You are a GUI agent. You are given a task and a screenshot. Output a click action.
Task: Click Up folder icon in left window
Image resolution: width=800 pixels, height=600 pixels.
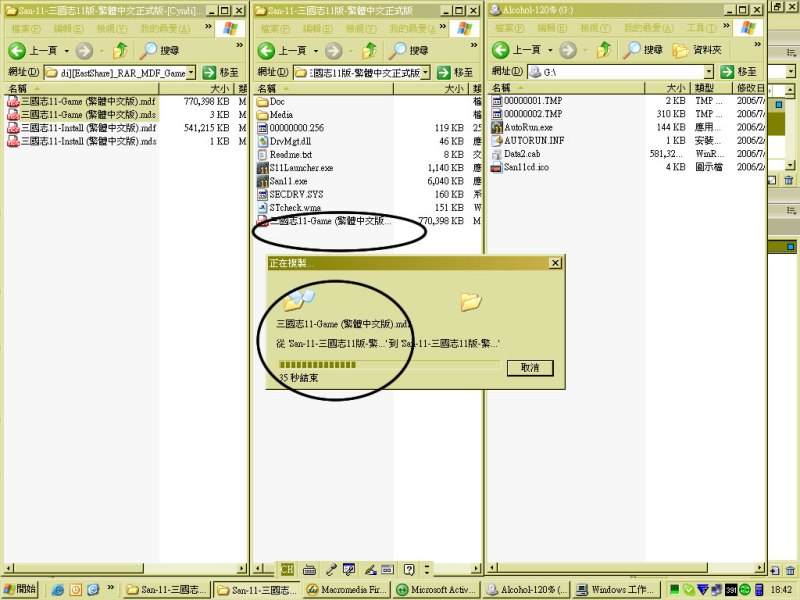coord(120,51)
